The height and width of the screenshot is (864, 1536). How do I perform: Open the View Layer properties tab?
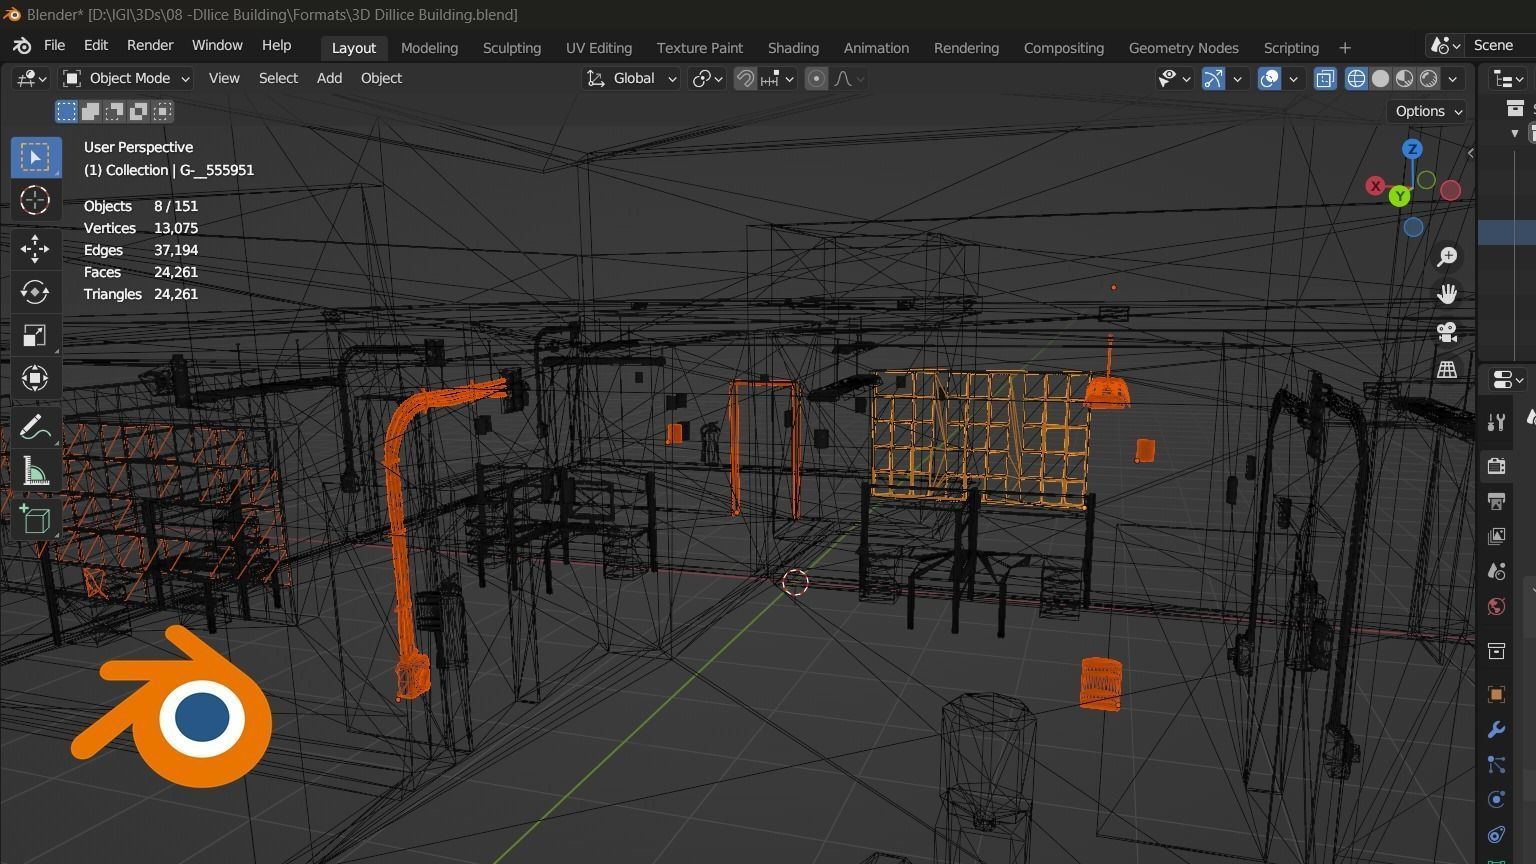click(1497, 536)
